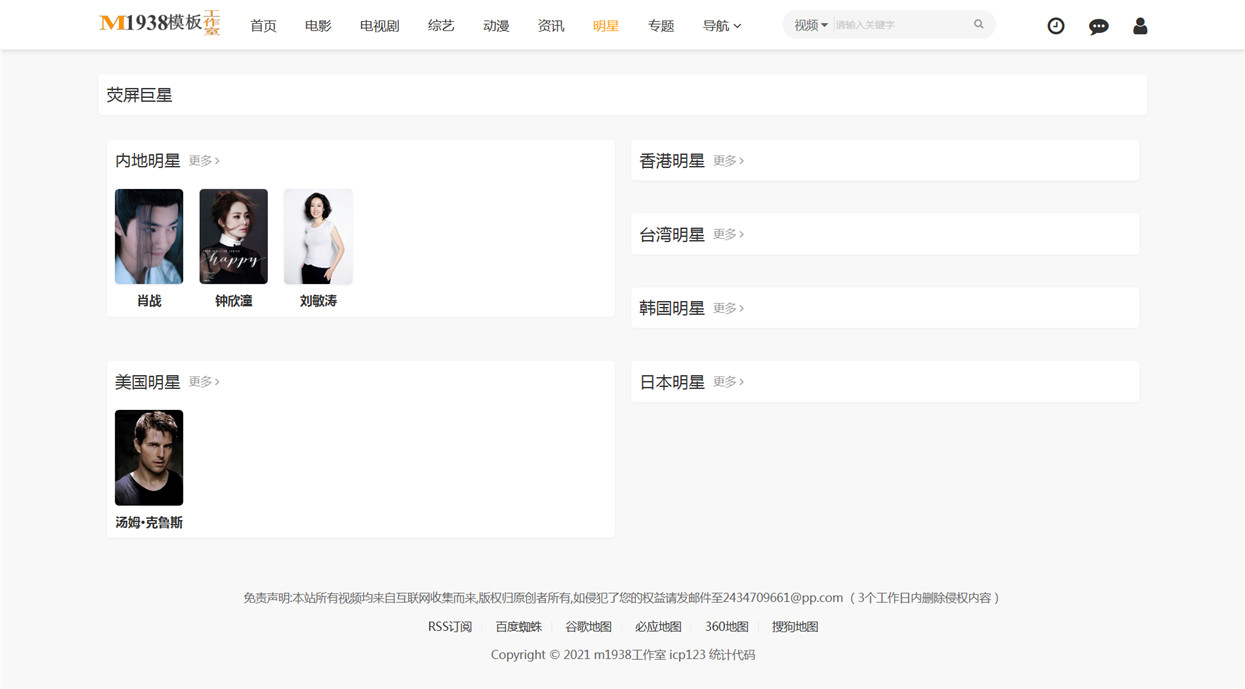Expand the 视频 search type dropdown
This screenshot has height=689, width=1245.
click(810, 25)
